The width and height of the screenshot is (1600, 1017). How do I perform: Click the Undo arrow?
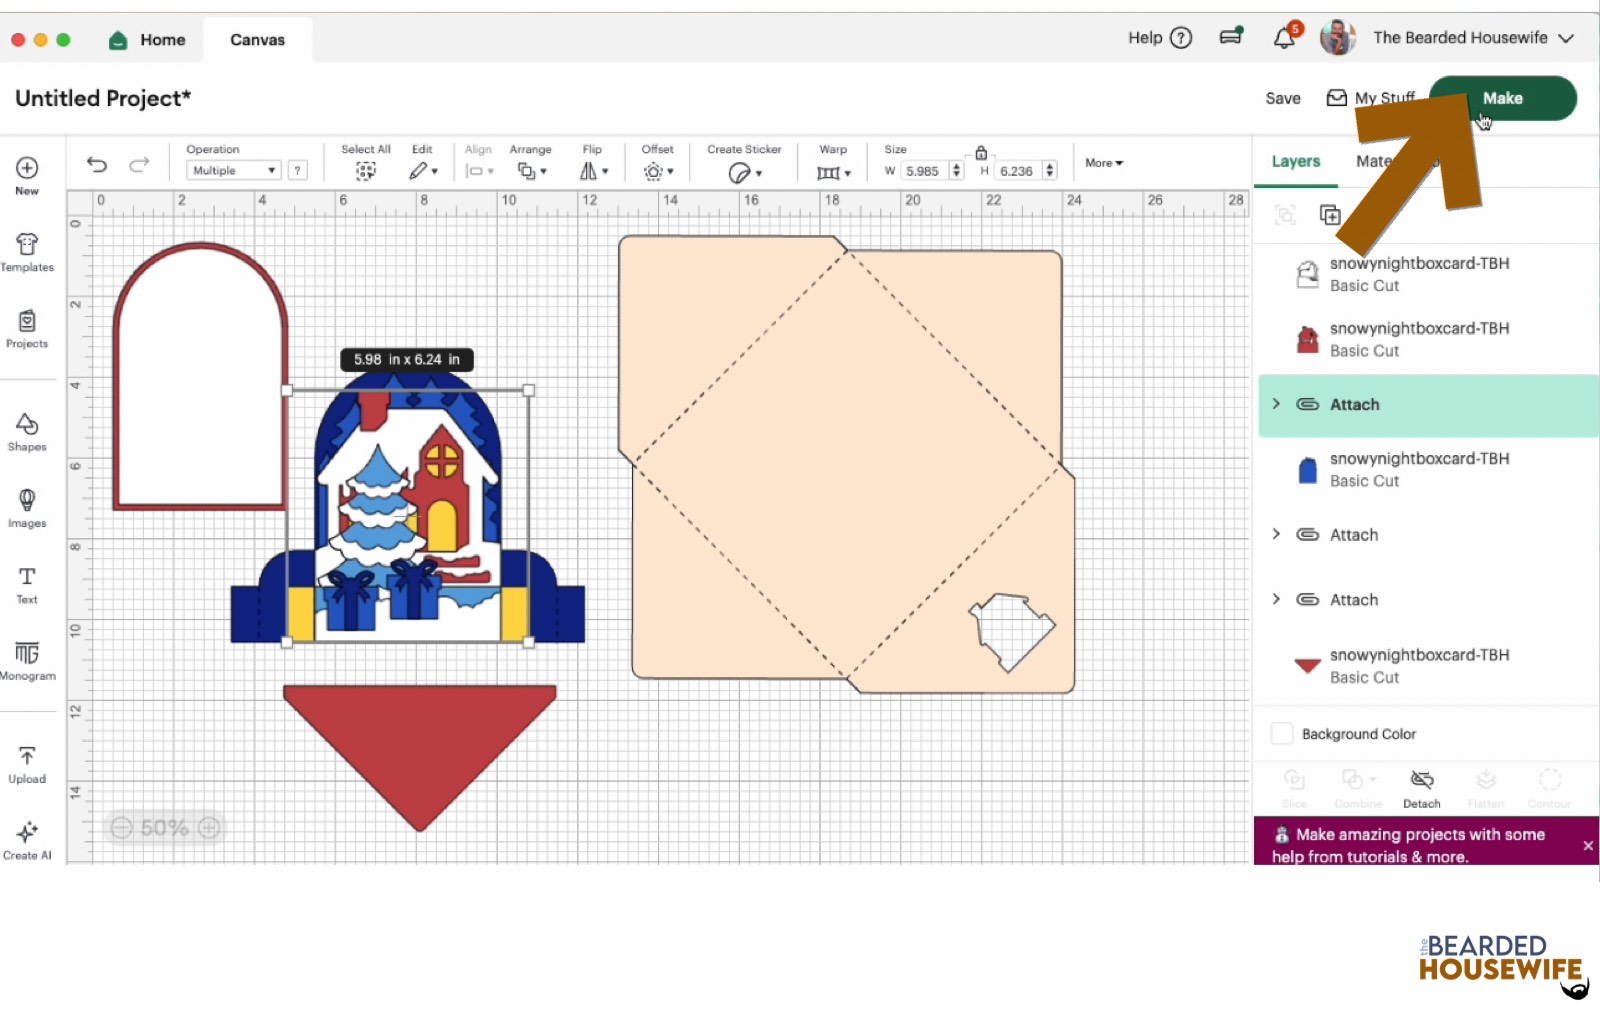click(97, 165)
